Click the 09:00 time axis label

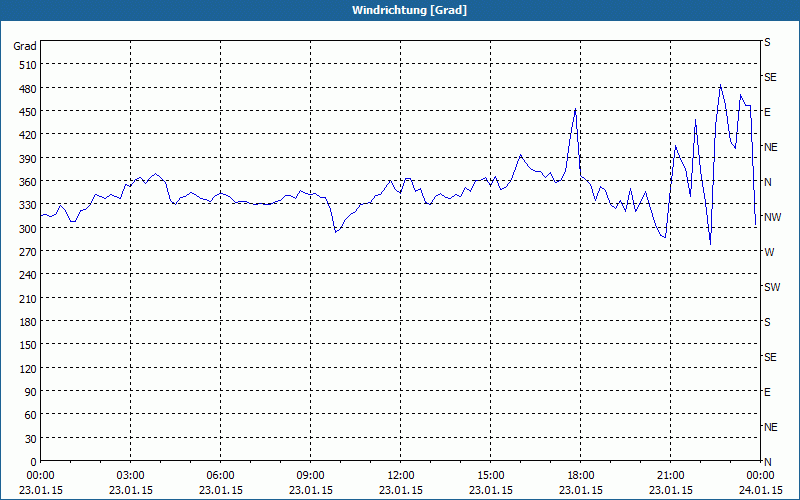(311, 475)
